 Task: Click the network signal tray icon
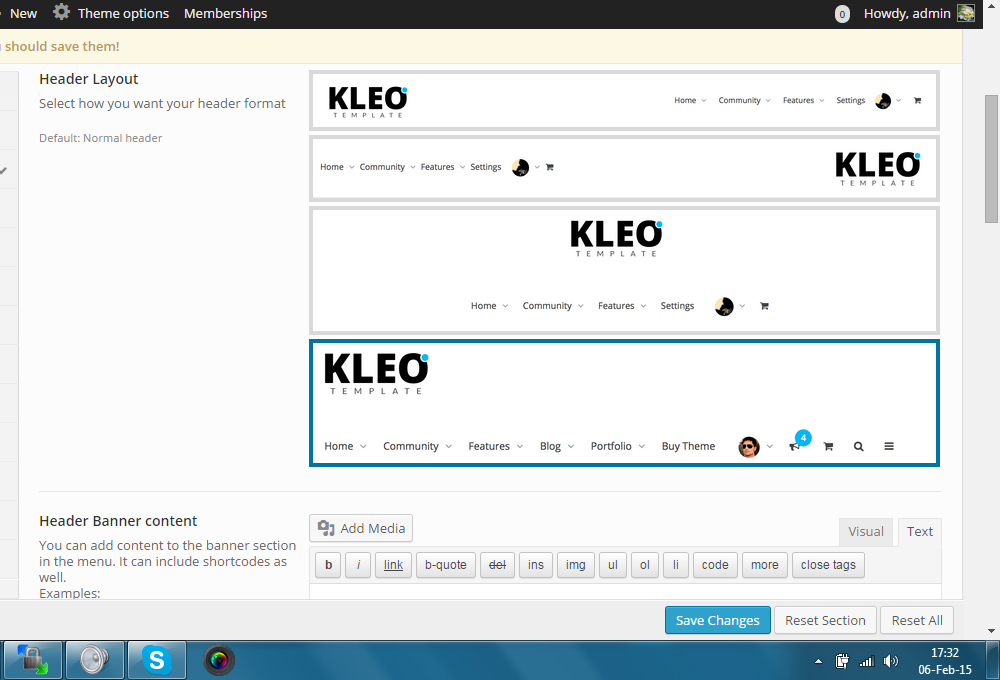click(866, 660)
